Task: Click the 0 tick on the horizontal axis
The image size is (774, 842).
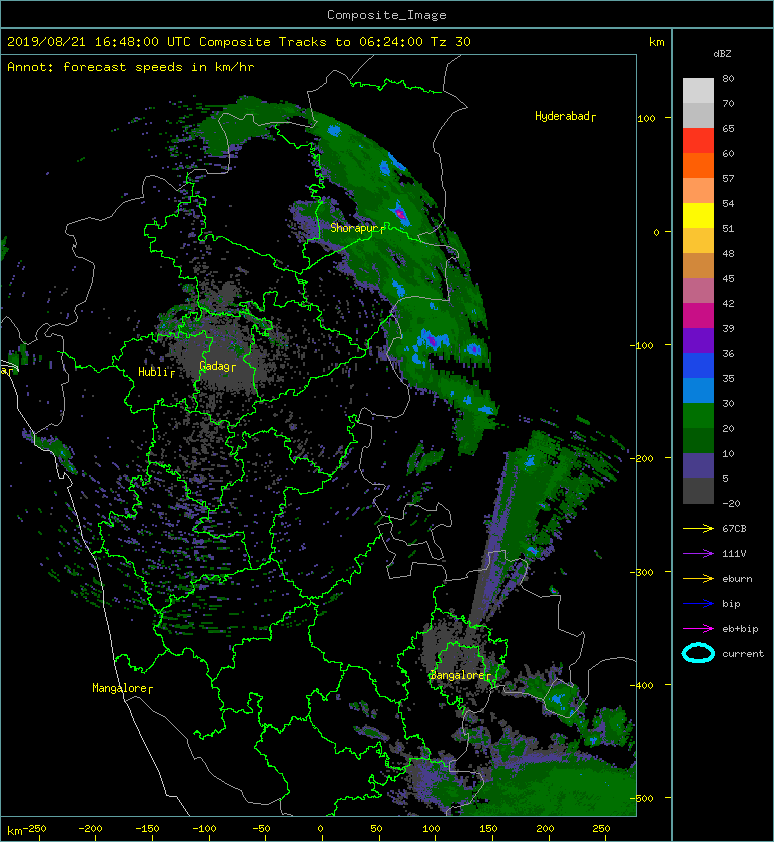Action: click(320, 829)
